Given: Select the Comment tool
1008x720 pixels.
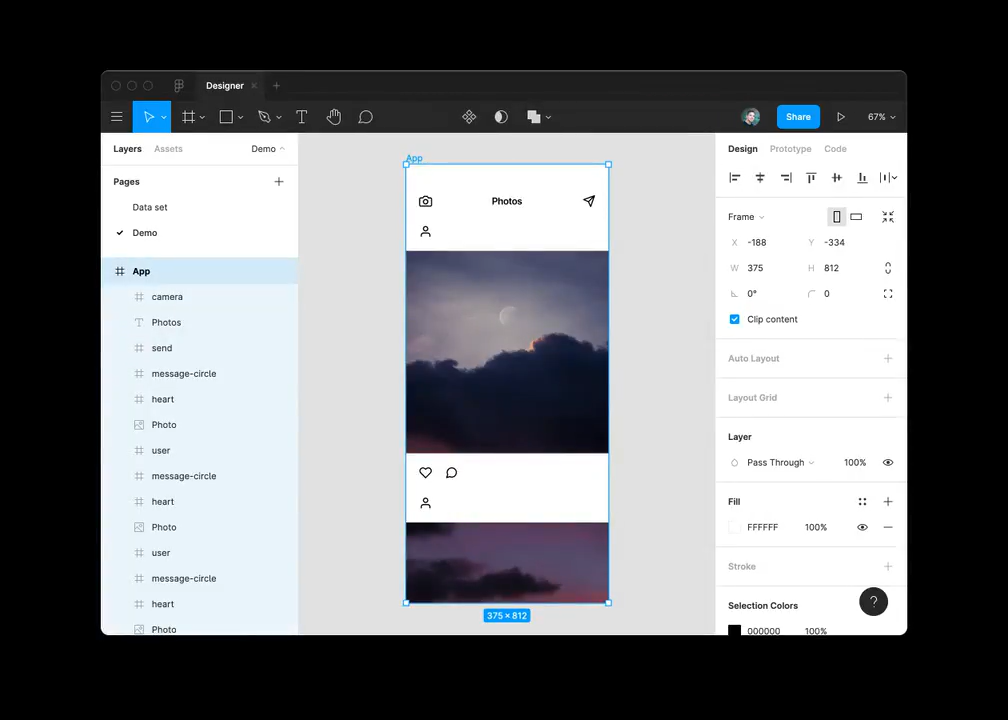Looking at the screenshot, I should click(x=366, y=117).
